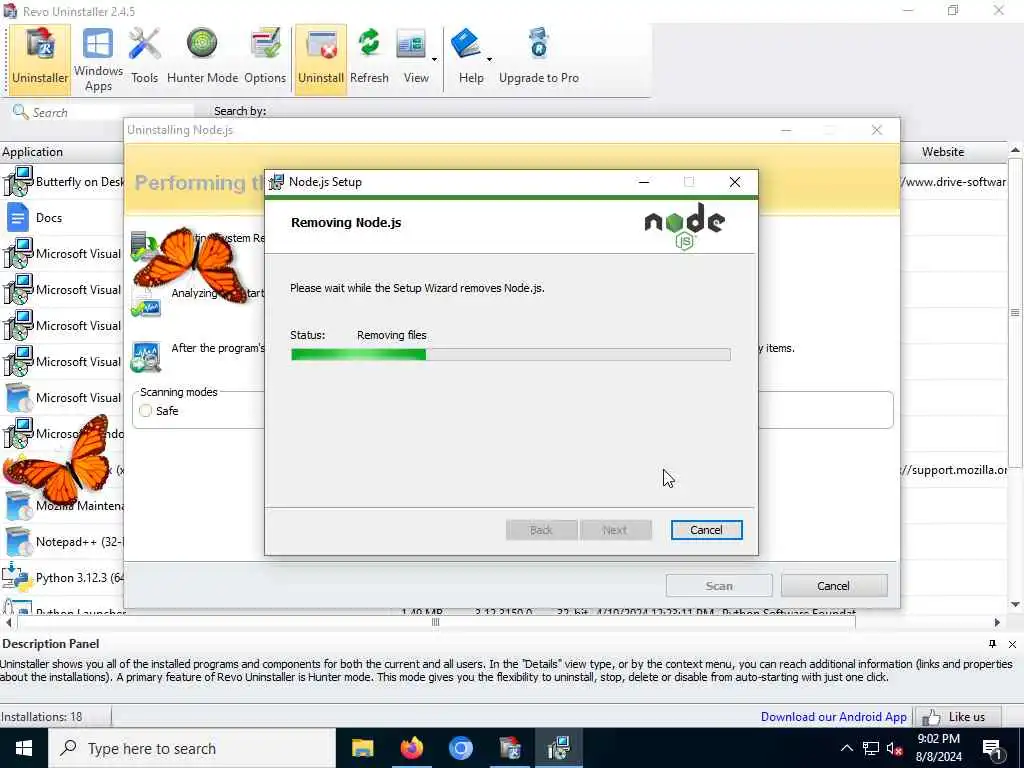Open the Windows Apps list
This screenshot has width=1024, height=768.
98,59
